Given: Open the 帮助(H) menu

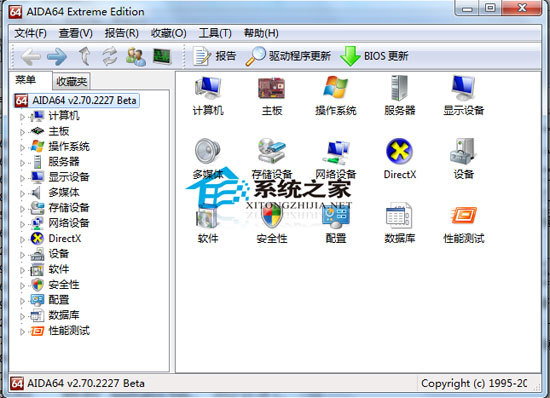Looking at the screenshot, I should [x=261, y=33].
